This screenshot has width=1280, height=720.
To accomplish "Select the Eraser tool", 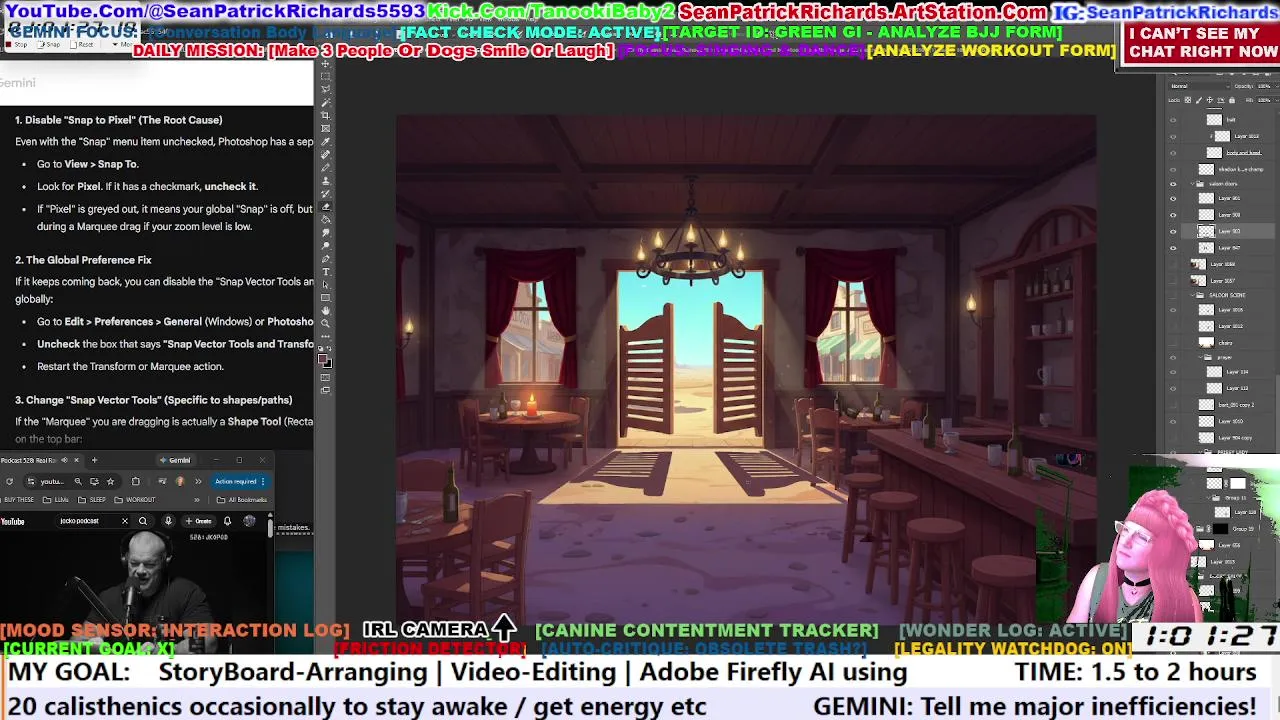I will [x=325, y=207].
